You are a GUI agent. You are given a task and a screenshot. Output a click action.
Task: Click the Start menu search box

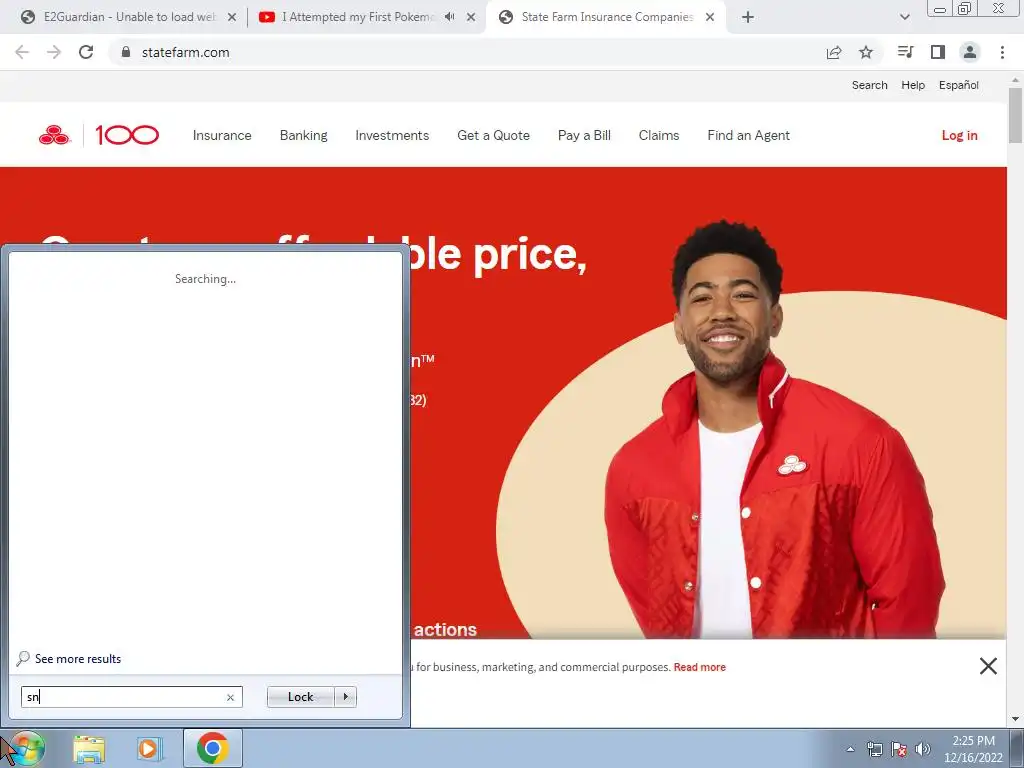[x=131, y=697]
